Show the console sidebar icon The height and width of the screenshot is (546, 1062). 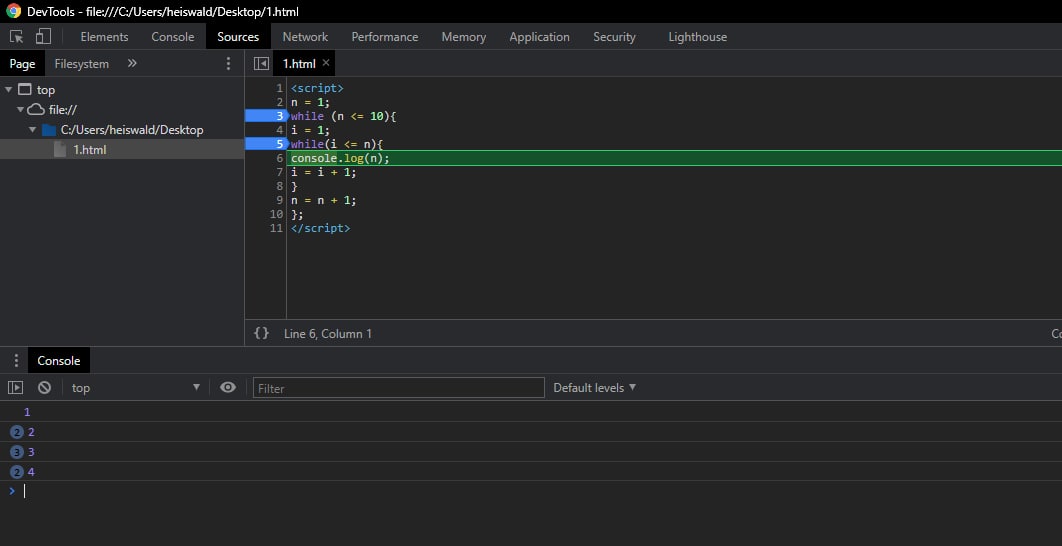pyautogui.click(x=15, y=387)
